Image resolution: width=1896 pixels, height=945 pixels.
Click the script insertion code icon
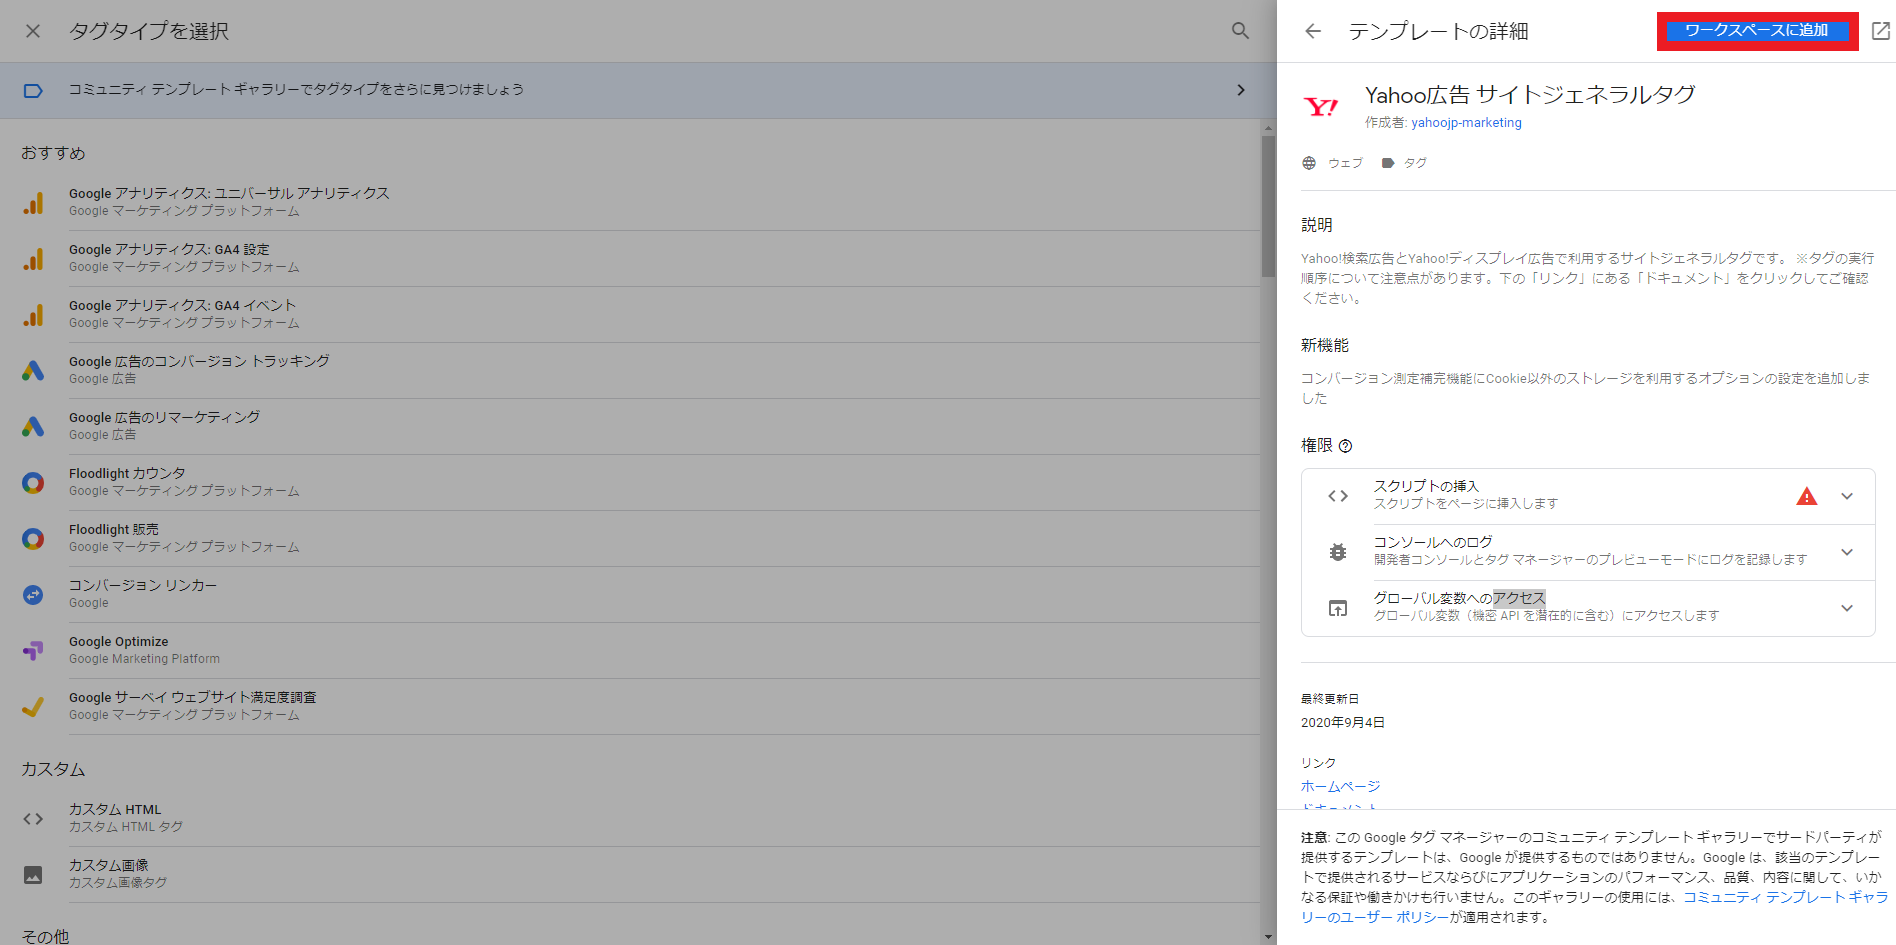click(x=1338, y=496)
